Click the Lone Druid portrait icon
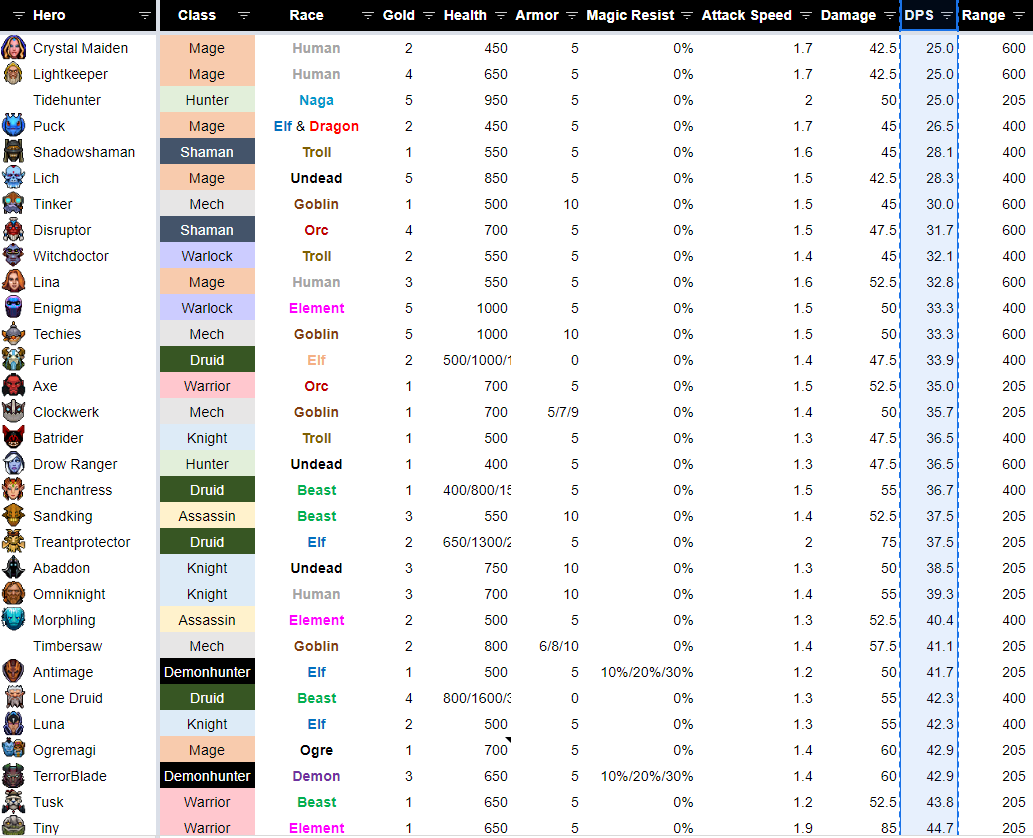 (13, 698)
